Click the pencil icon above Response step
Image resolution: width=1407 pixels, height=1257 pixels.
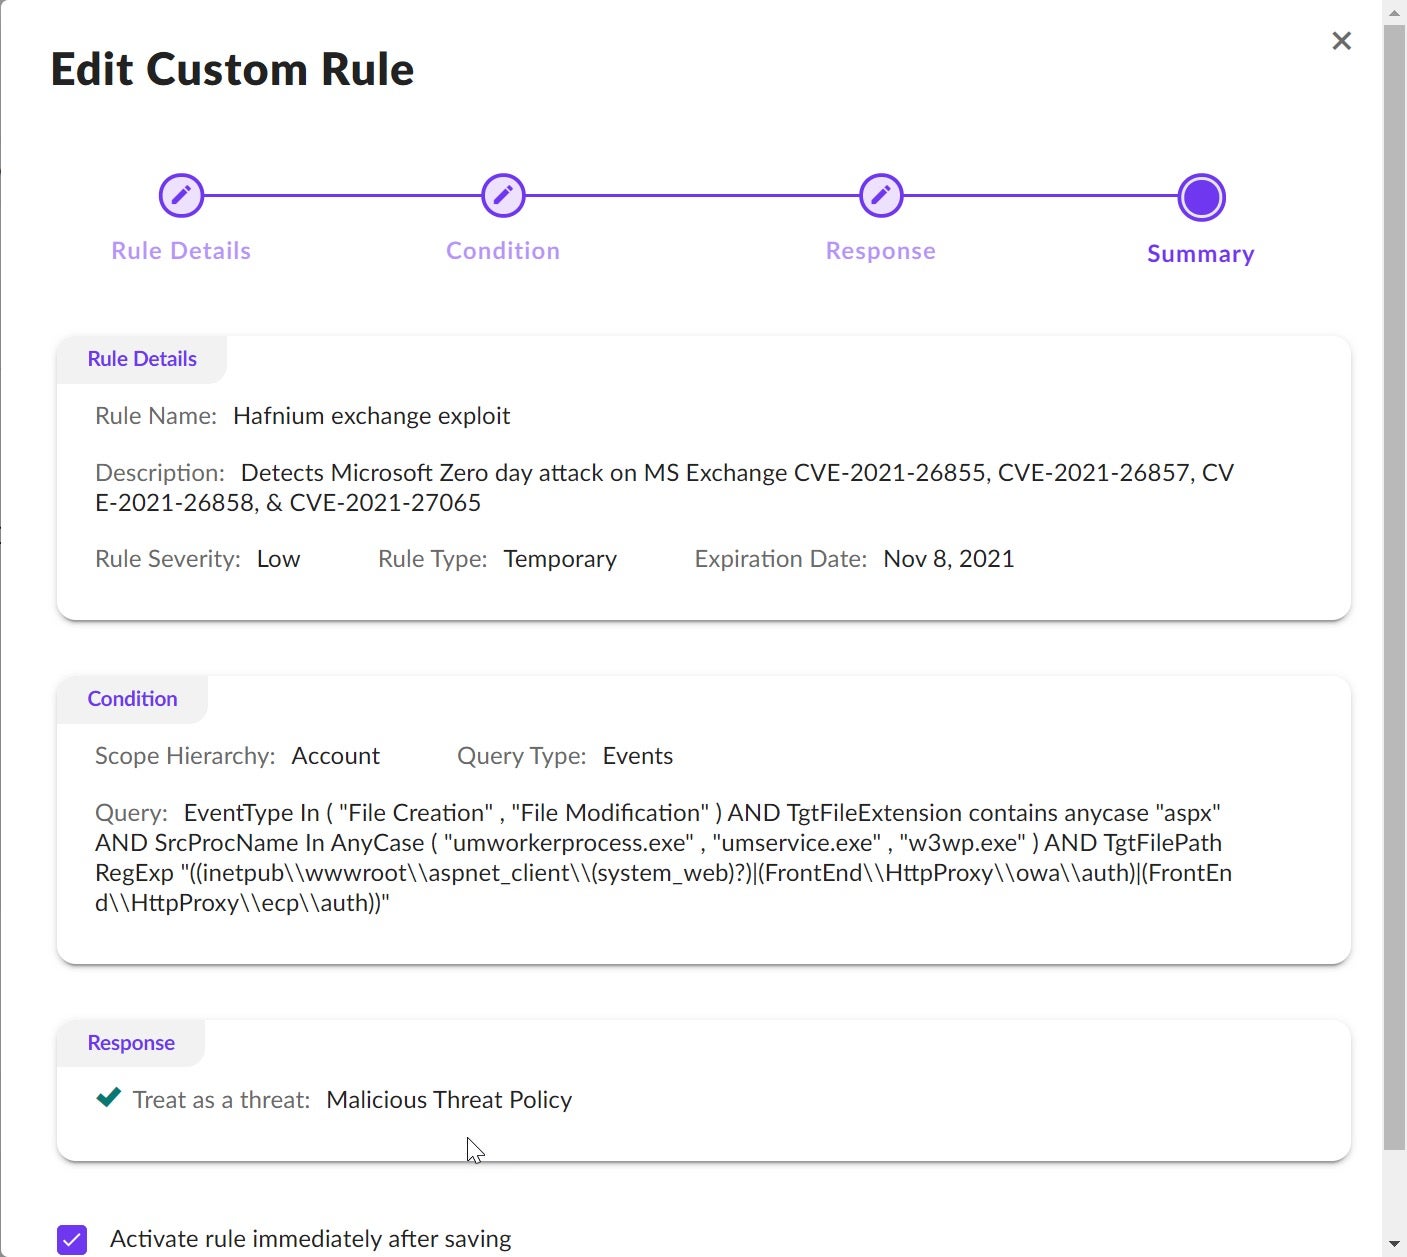(881, 196)
